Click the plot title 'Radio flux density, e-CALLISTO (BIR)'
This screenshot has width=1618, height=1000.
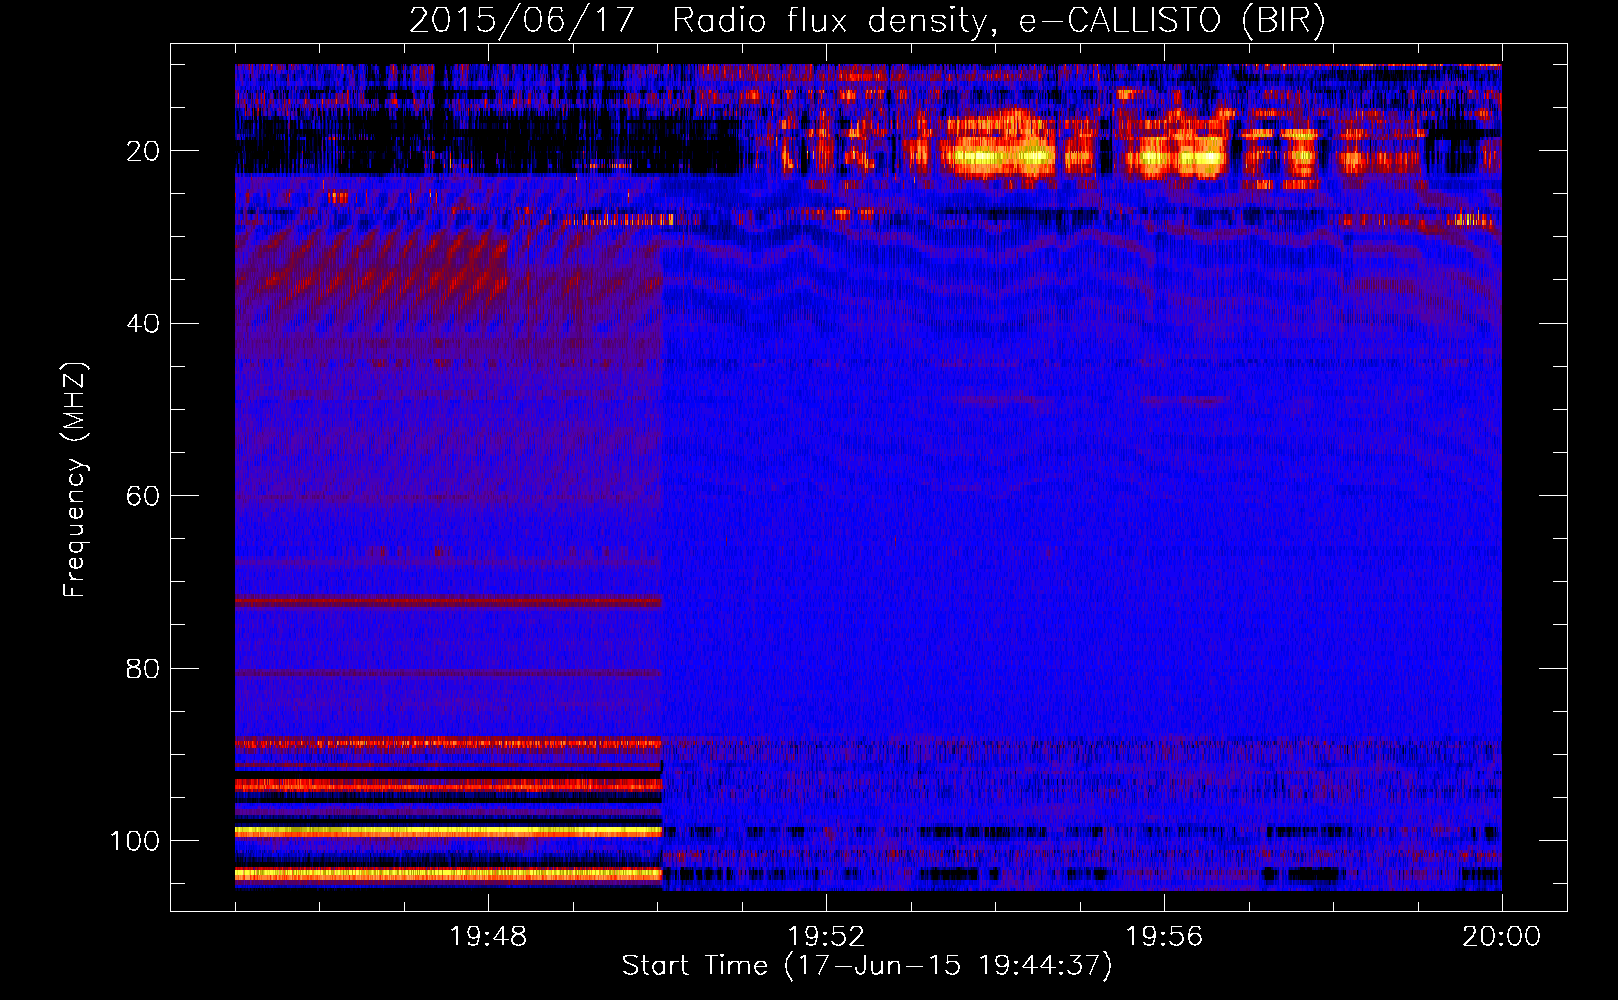[999, 21]
